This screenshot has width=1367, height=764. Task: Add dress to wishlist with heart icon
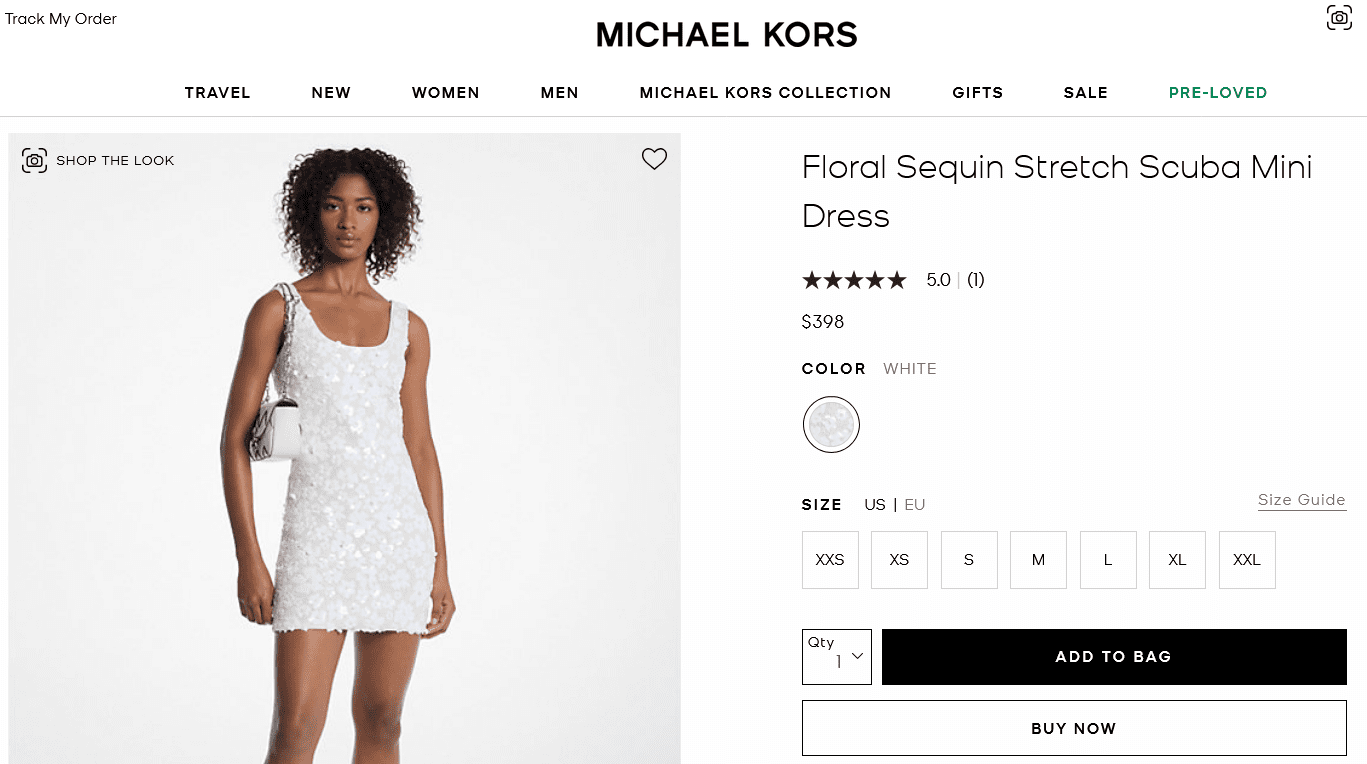point(654,159)
